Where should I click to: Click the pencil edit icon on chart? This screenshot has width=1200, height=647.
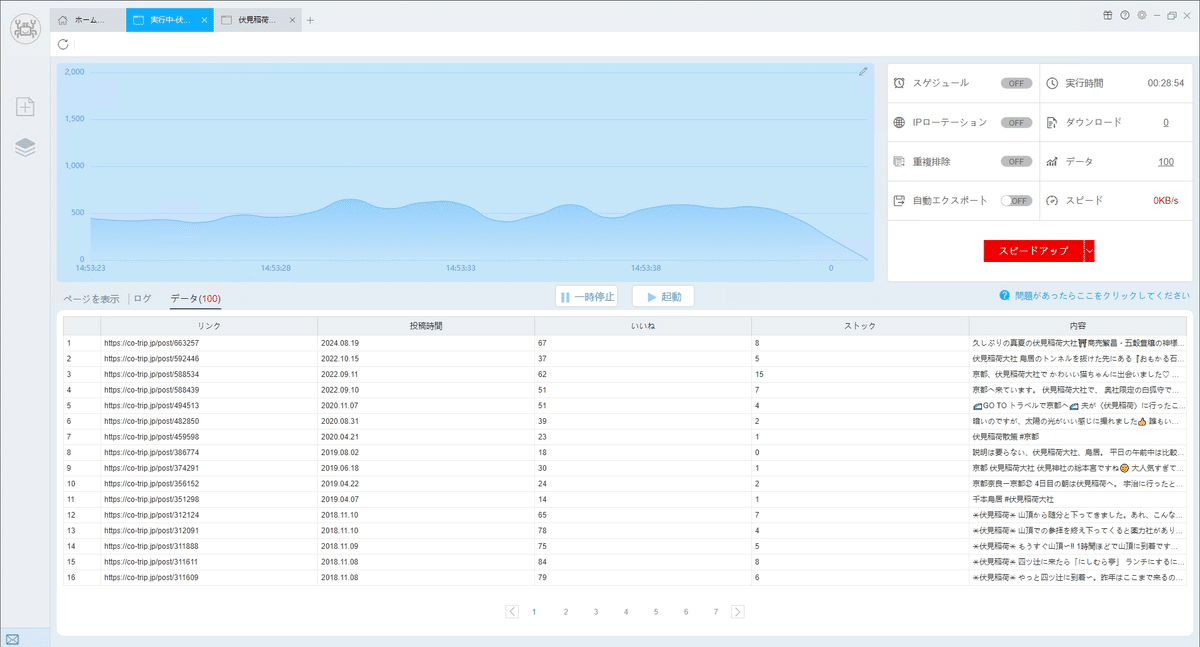tap(863, 72)
